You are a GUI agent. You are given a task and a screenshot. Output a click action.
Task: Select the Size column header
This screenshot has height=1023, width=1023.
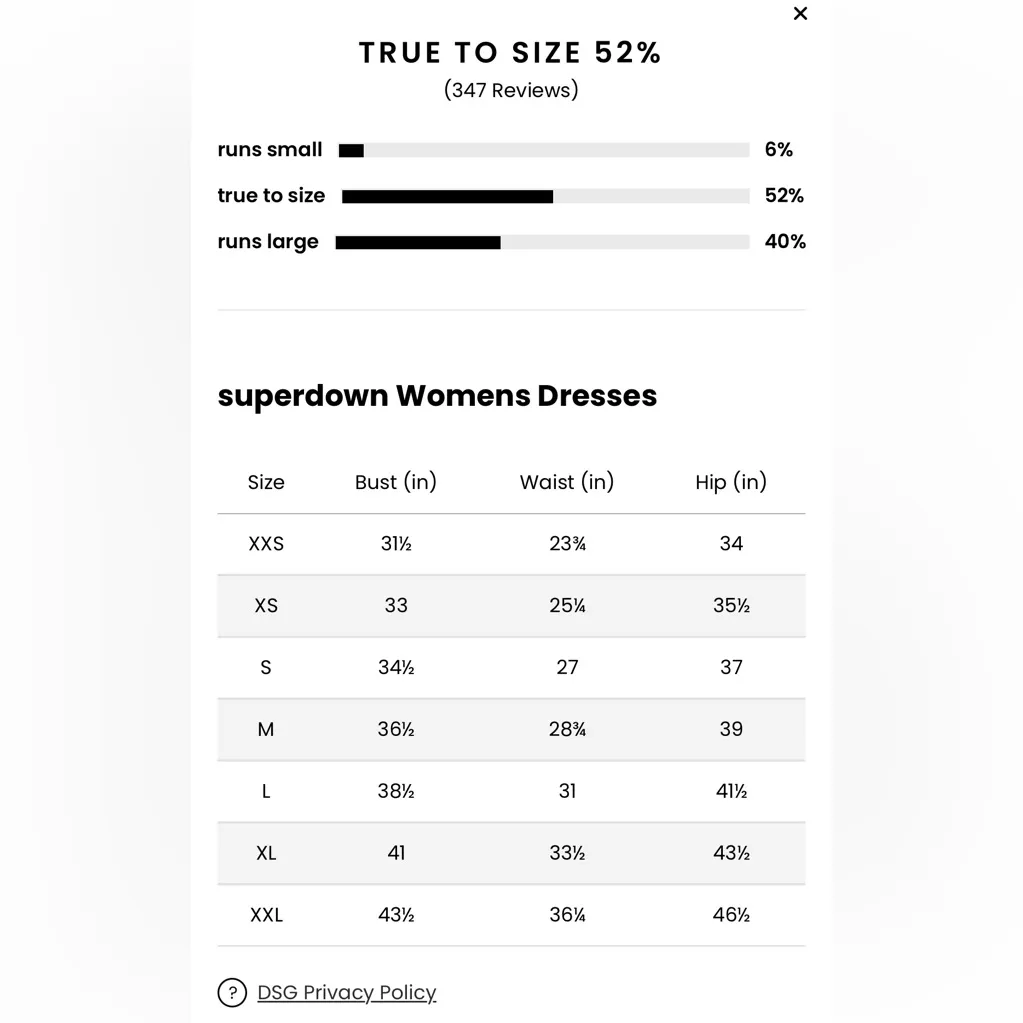click(x=266, y=482)
